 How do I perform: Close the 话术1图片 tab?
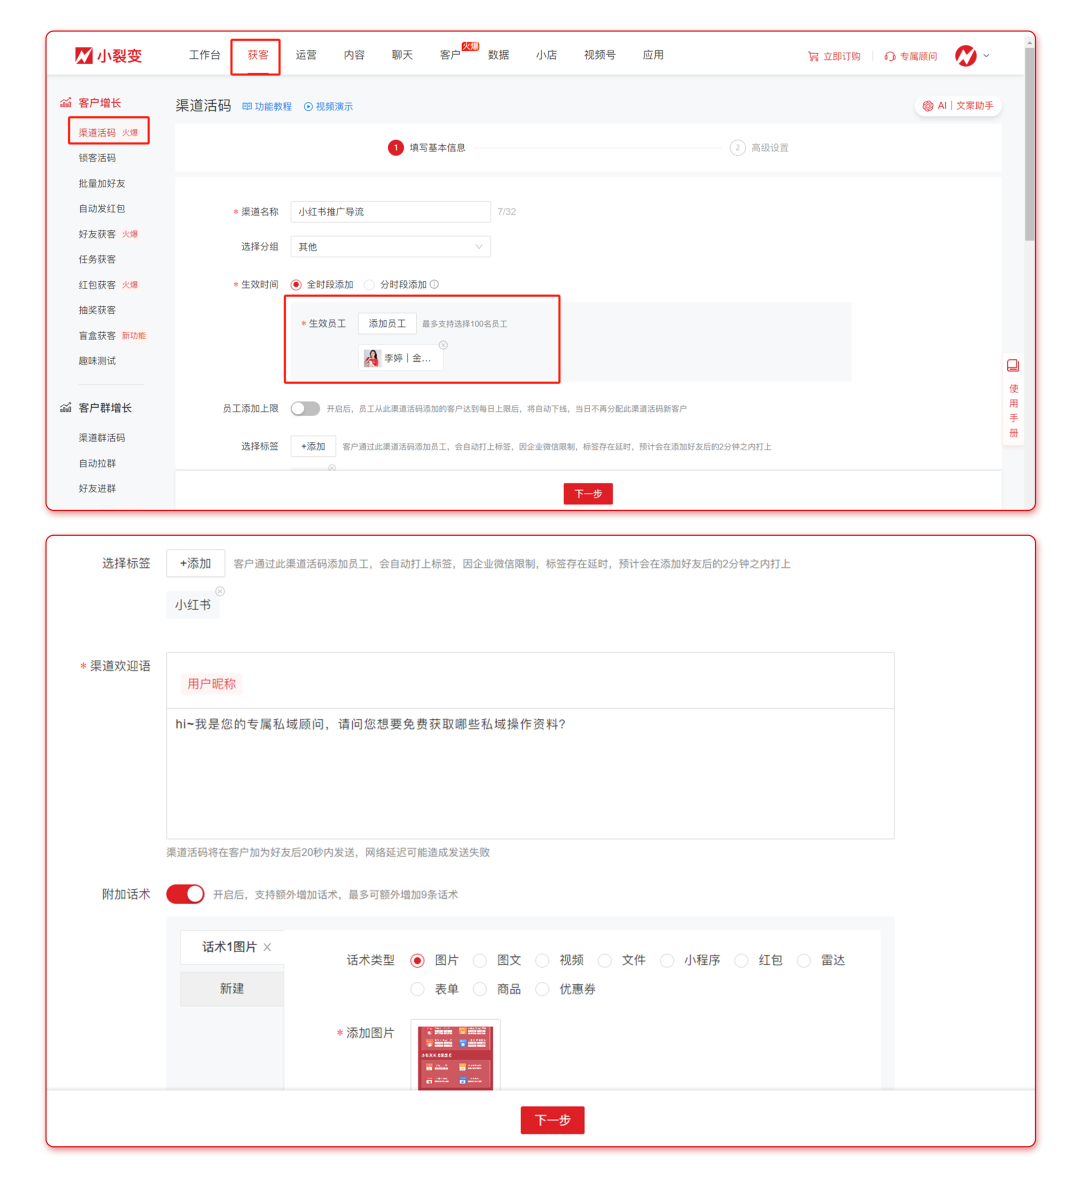pyautogui.click(x=267, y=948)
